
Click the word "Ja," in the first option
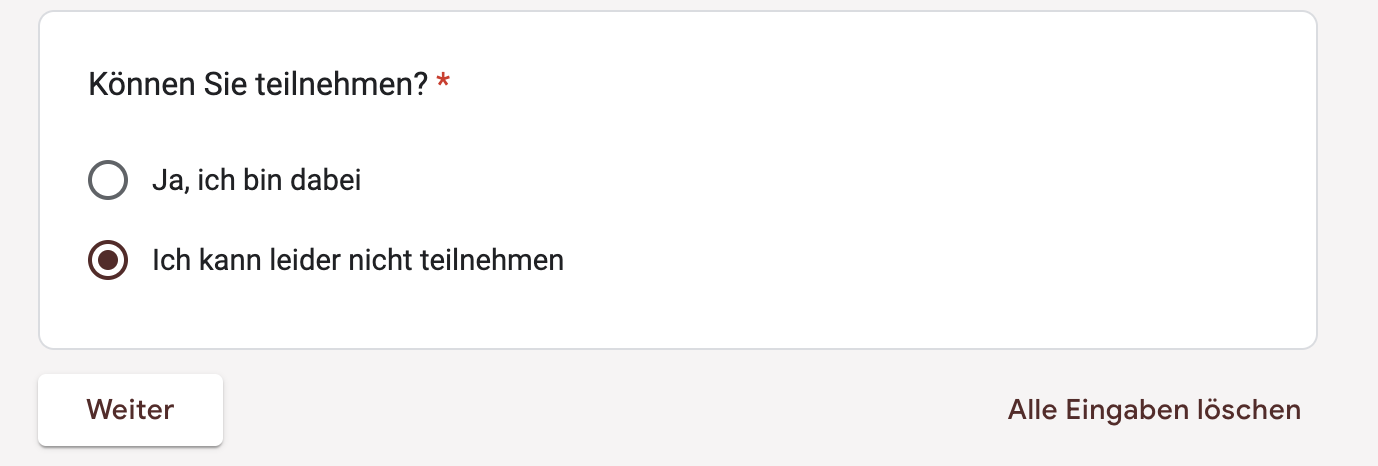168,180
